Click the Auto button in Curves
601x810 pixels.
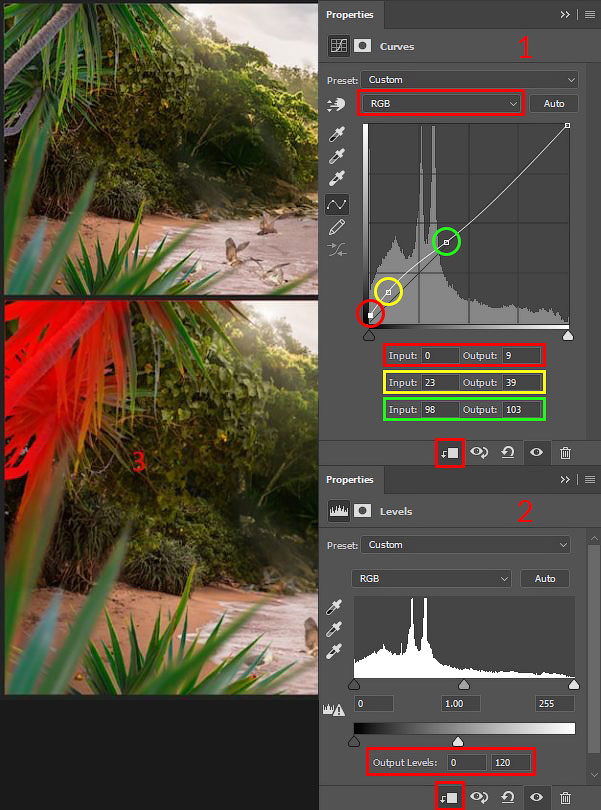pyautogui.click(x=553, y=103)
